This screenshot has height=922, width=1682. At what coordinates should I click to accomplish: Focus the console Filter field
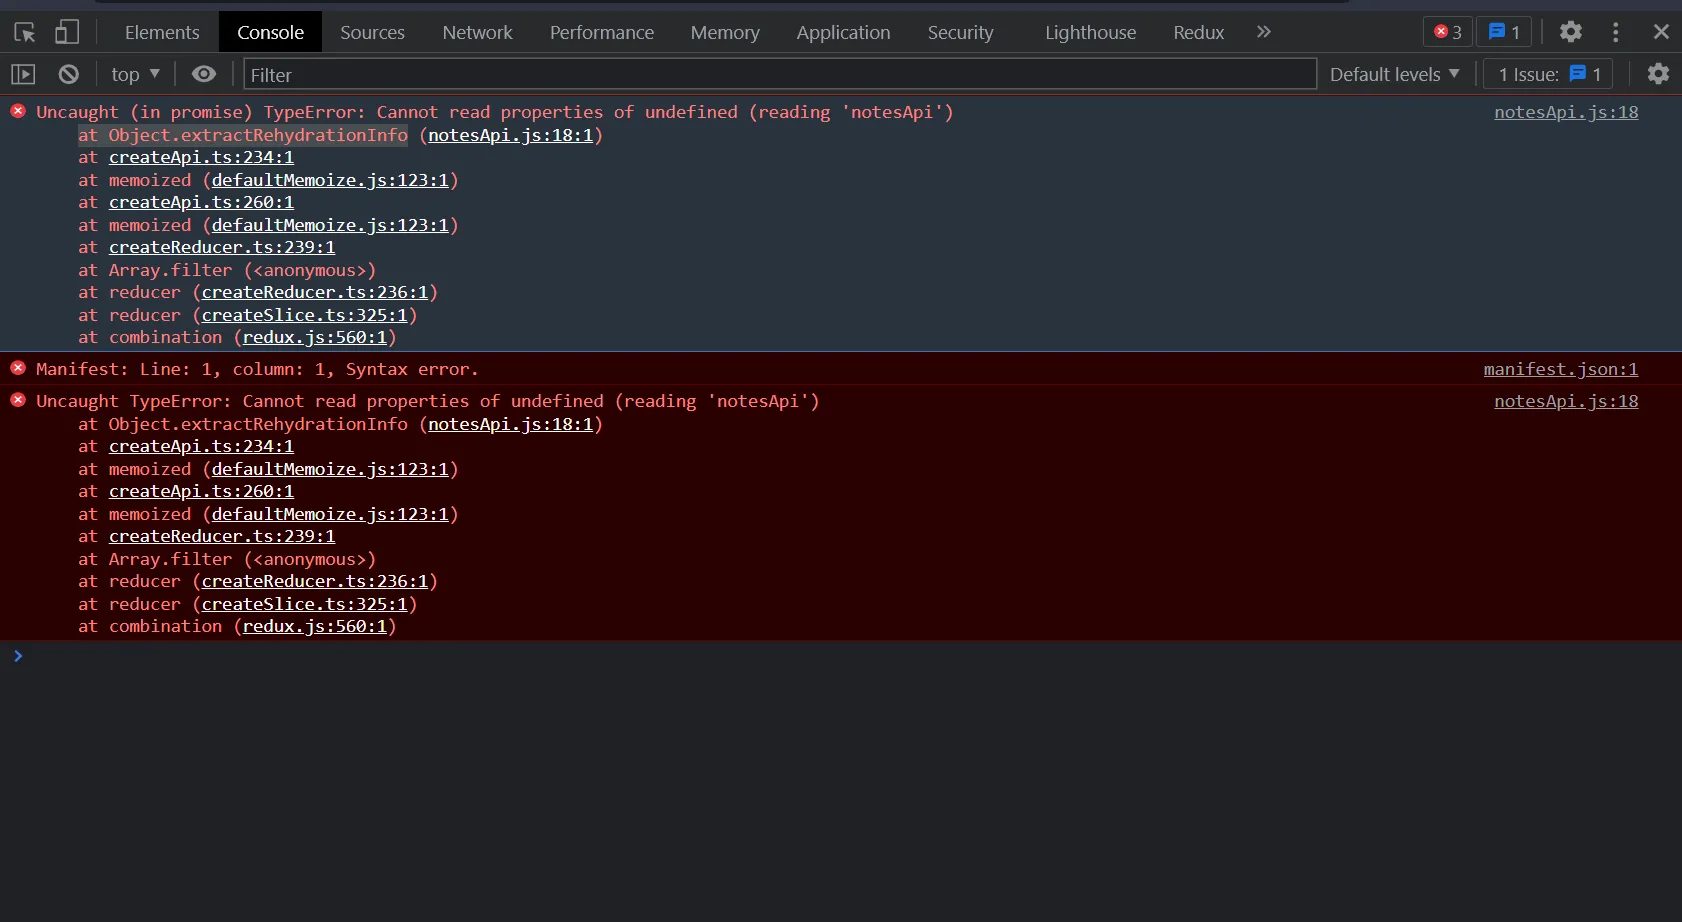pos(780,74)
